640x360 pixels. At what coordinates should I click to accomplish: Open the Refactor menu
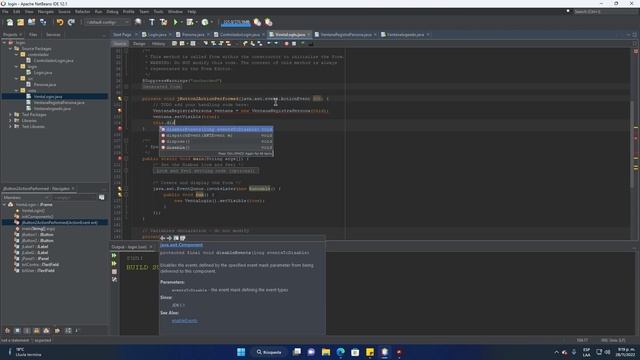tap(82, 12)
